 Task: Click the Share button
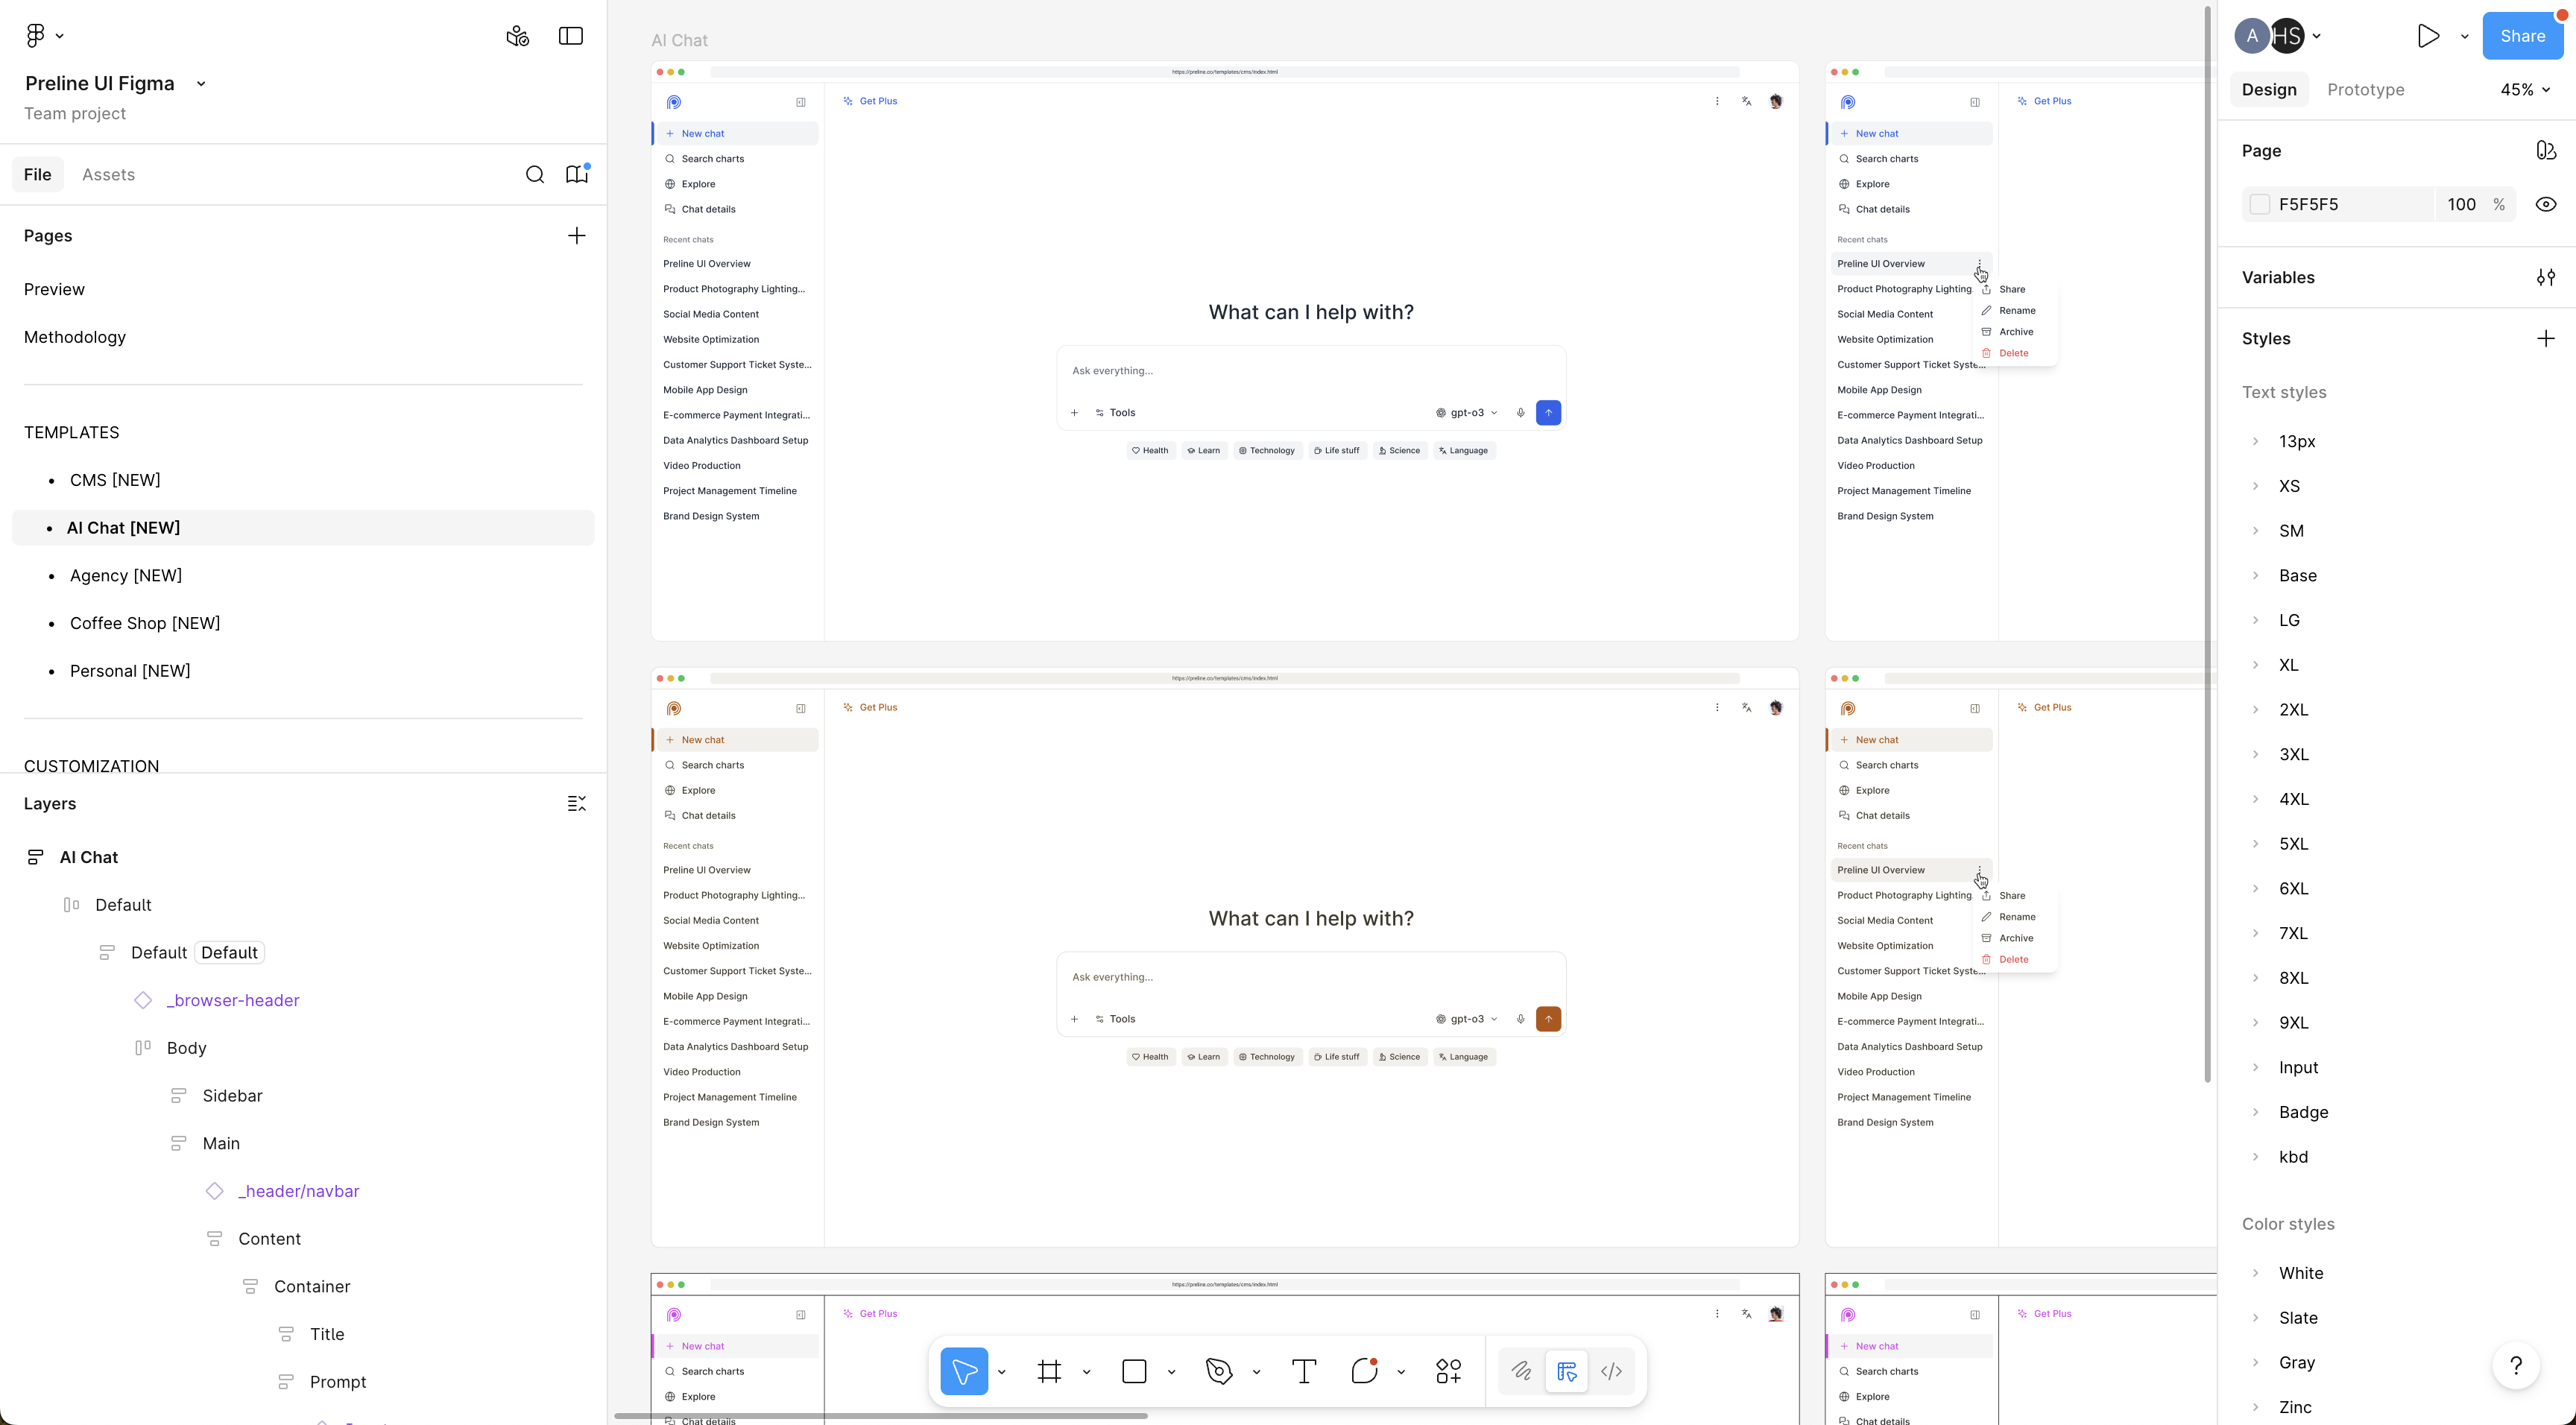[x=2523, y=35]
